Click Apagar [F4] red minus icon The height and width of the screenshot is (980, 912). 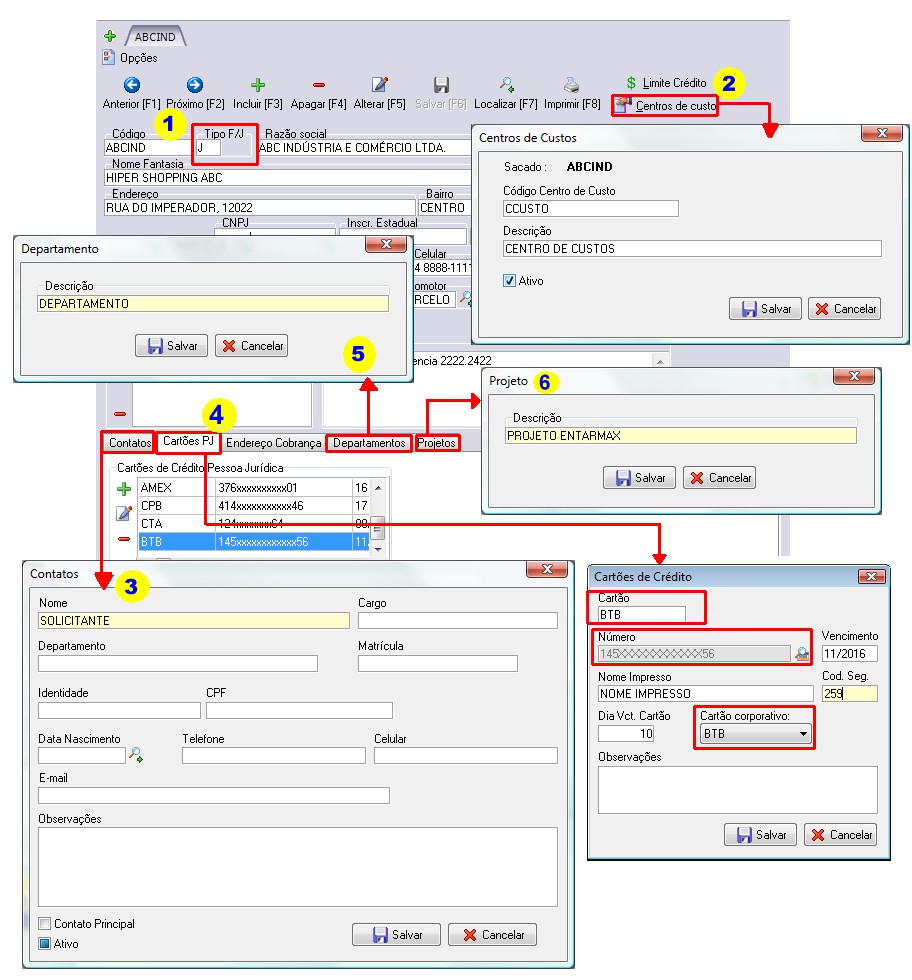click(x=319, y=85)
